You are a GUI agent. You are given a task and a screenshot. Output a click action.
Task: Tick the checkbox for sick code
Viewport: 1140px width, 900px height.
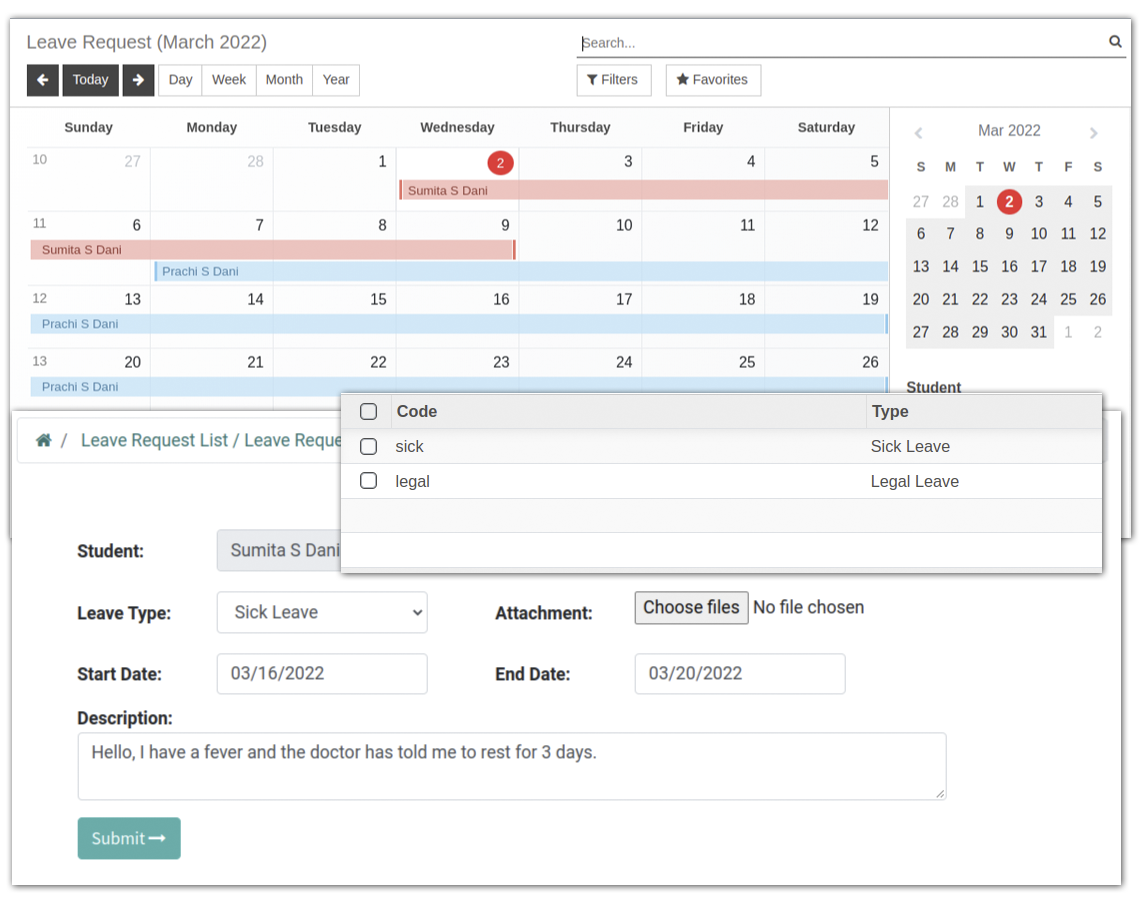tap(368, 446)
